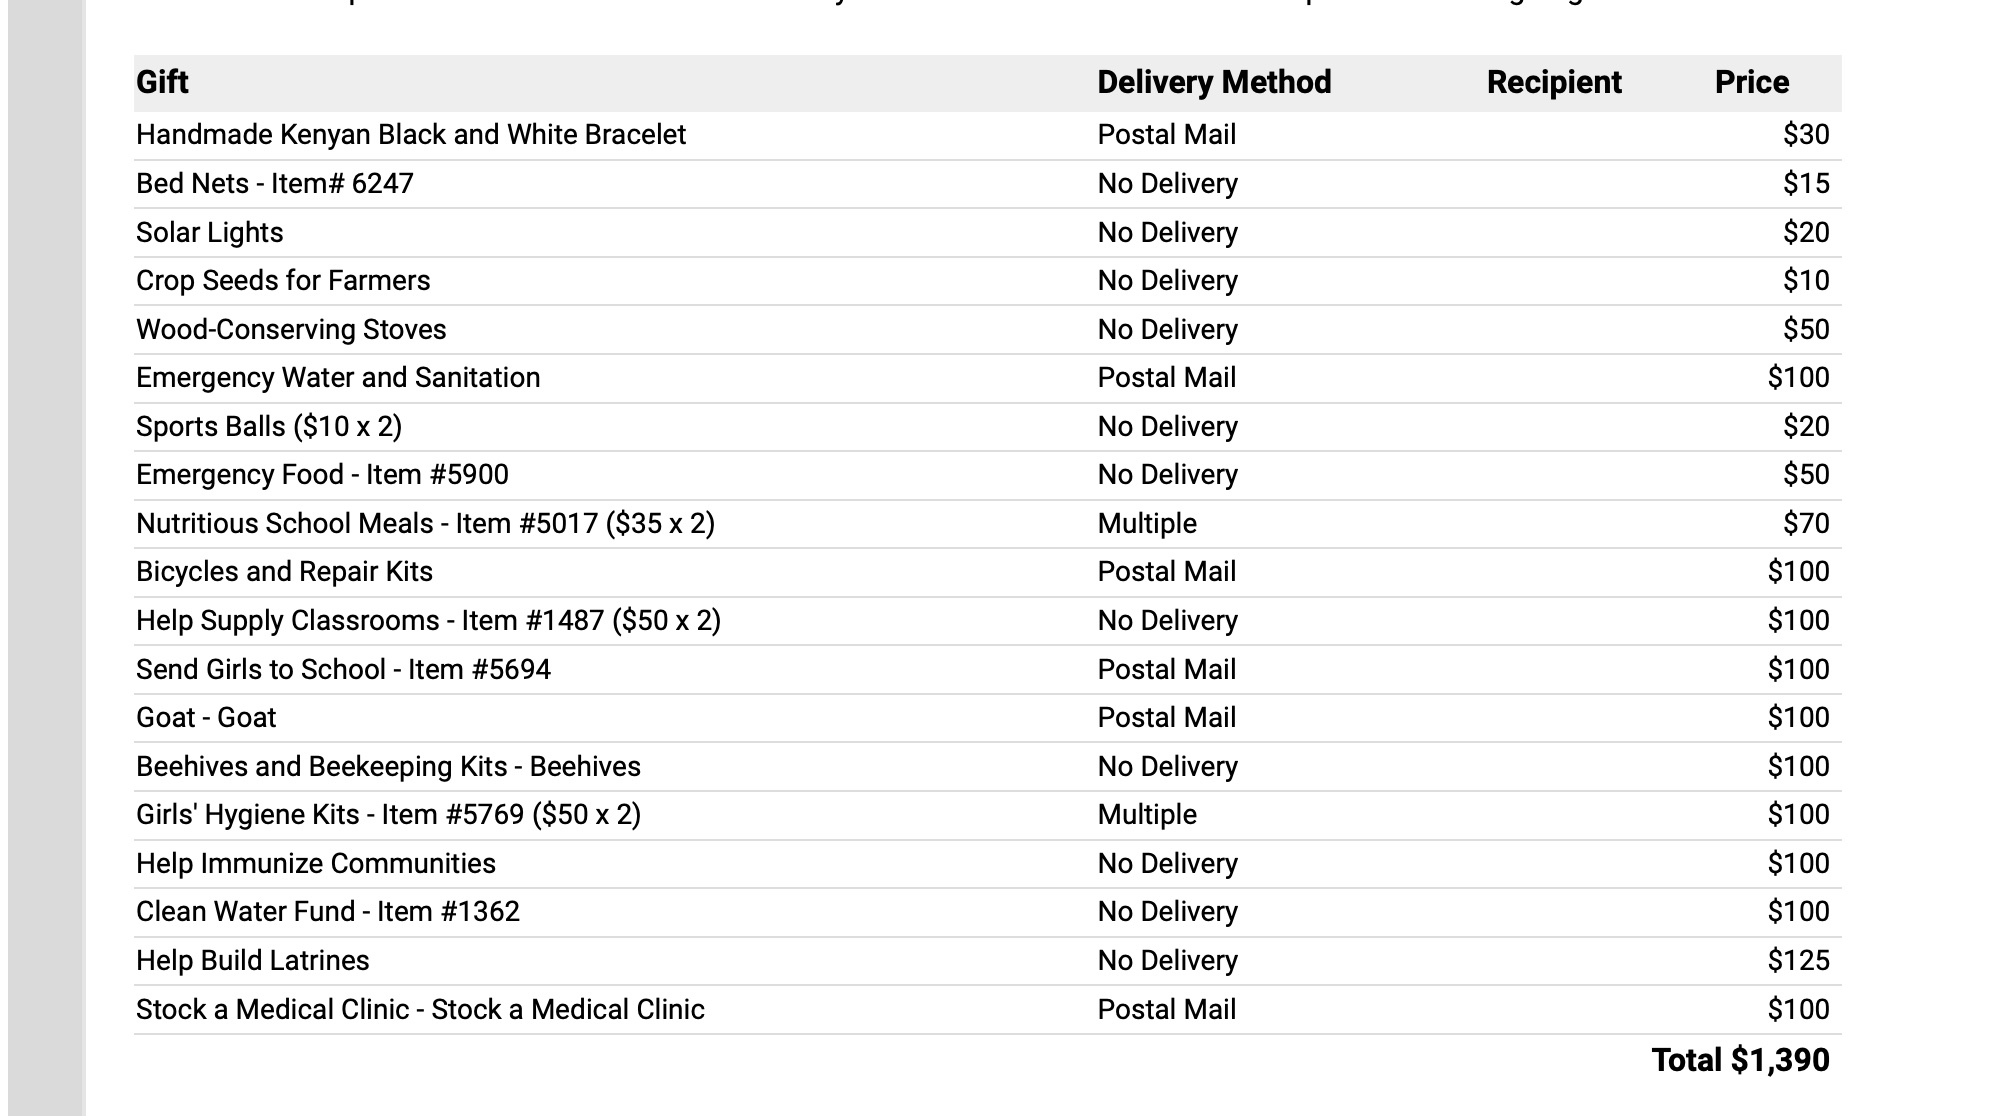Click the $125 price for Help Build Latrines
Viewport: 1990px width, 1116px height.
pyautogui.click(x=1797, y=961)
